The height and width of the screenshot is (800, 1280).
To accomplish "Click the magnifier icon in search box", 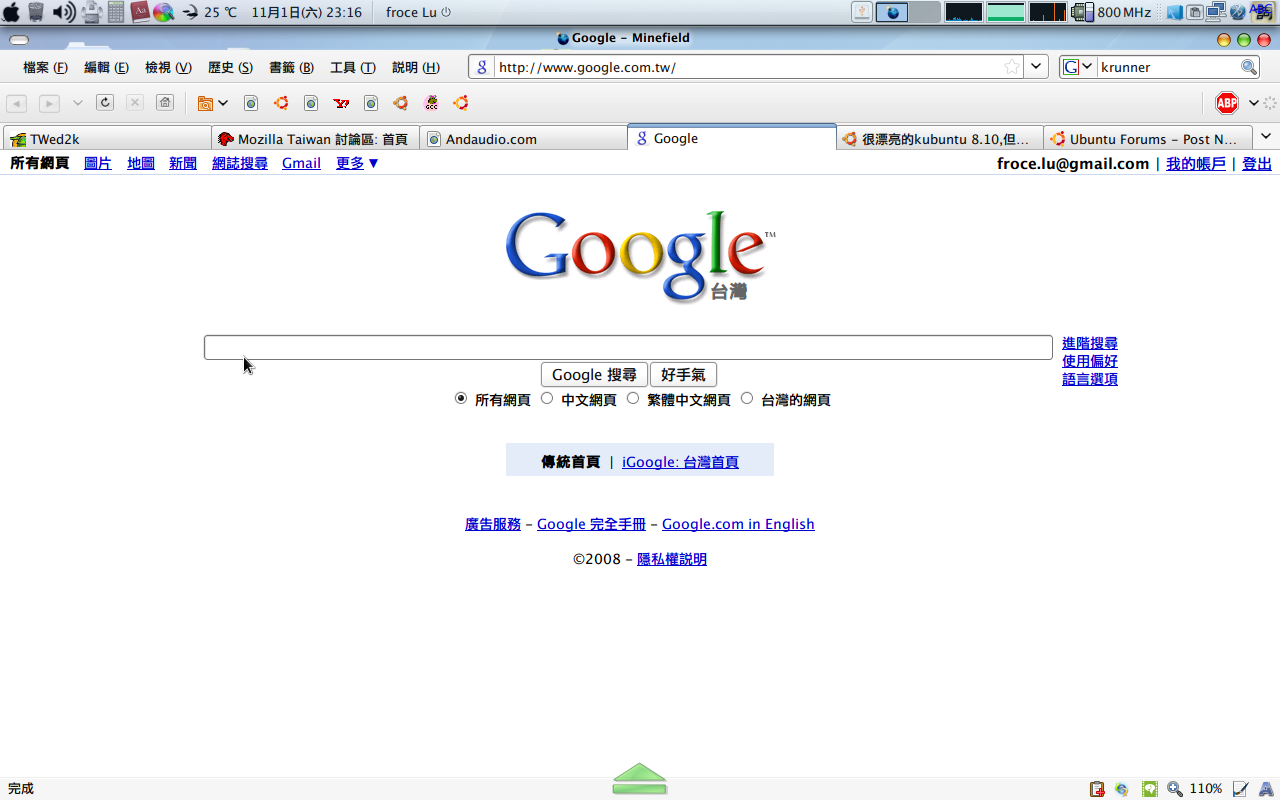I will pyautogui.click(x=1249, y=67).
